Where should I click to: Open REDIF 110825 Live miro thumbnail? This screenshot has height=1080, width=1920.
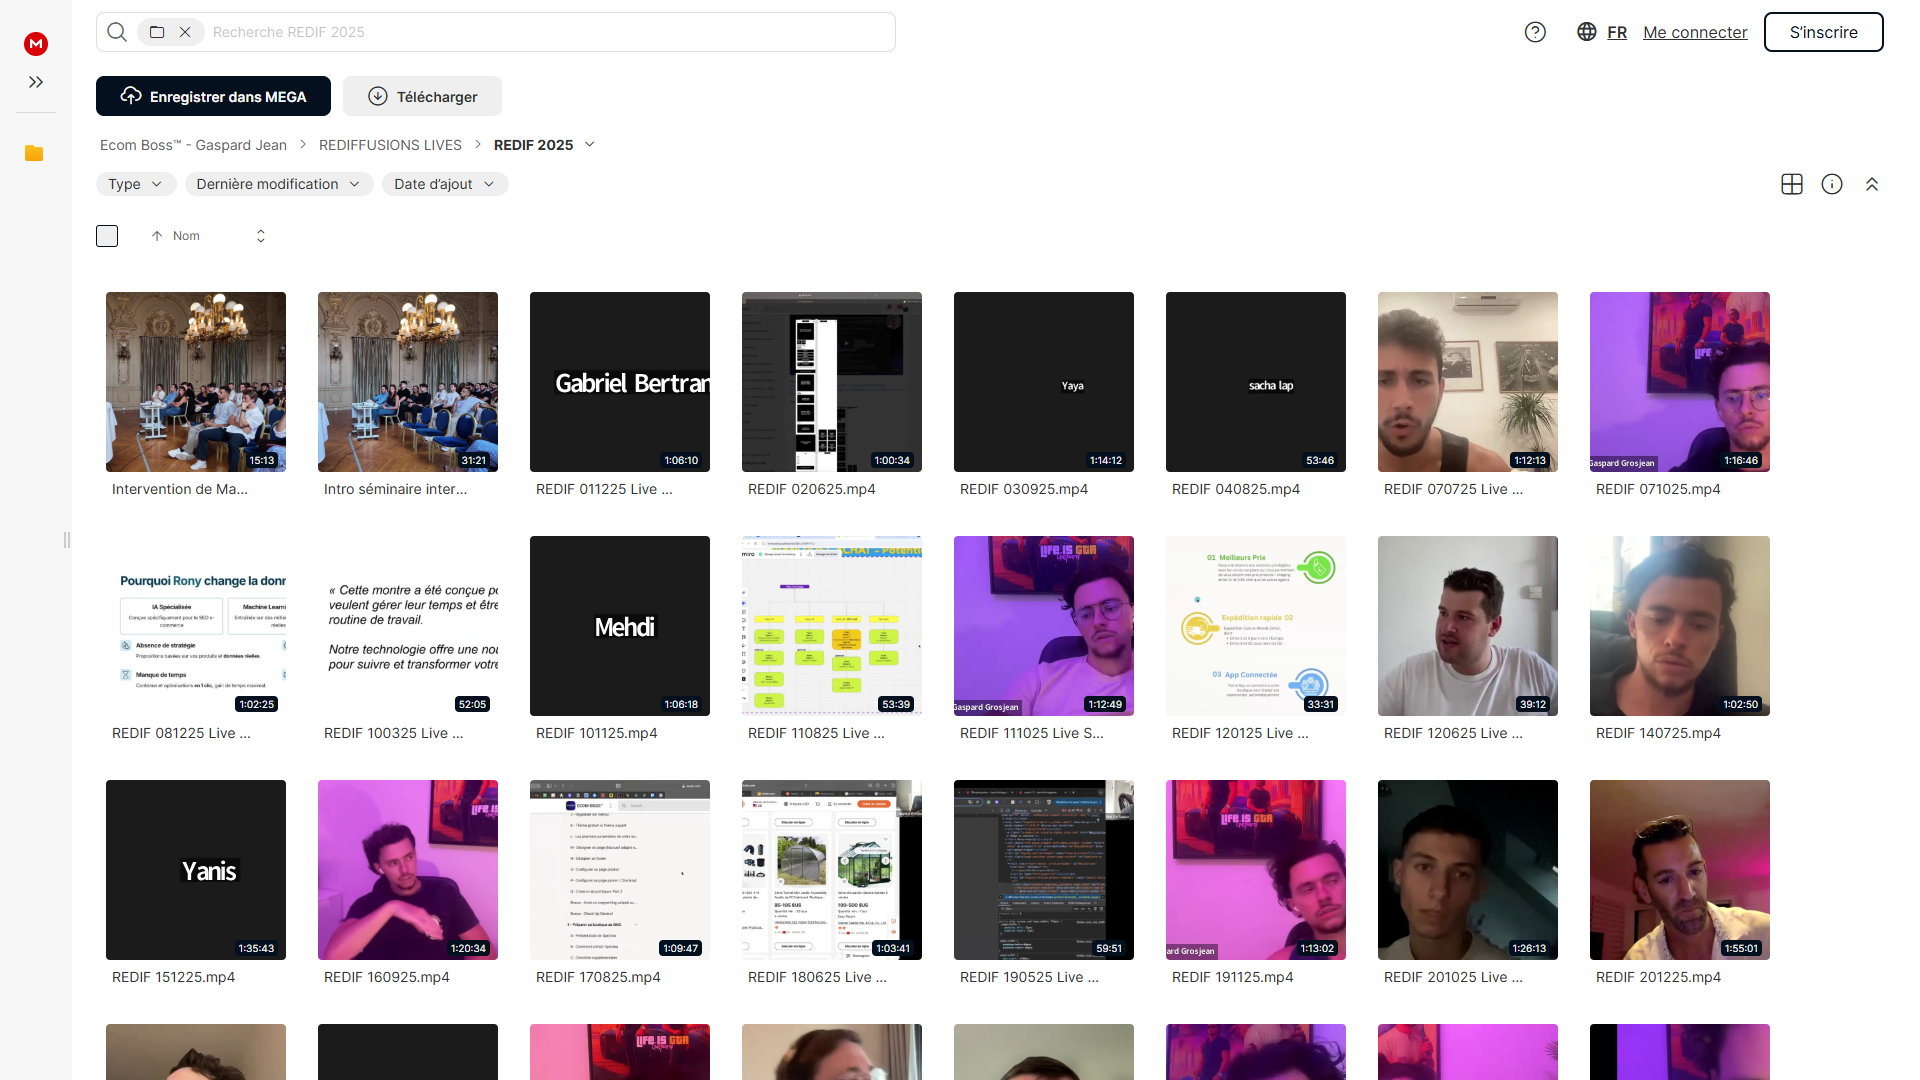pyautogui.click(x=832, y=626)
